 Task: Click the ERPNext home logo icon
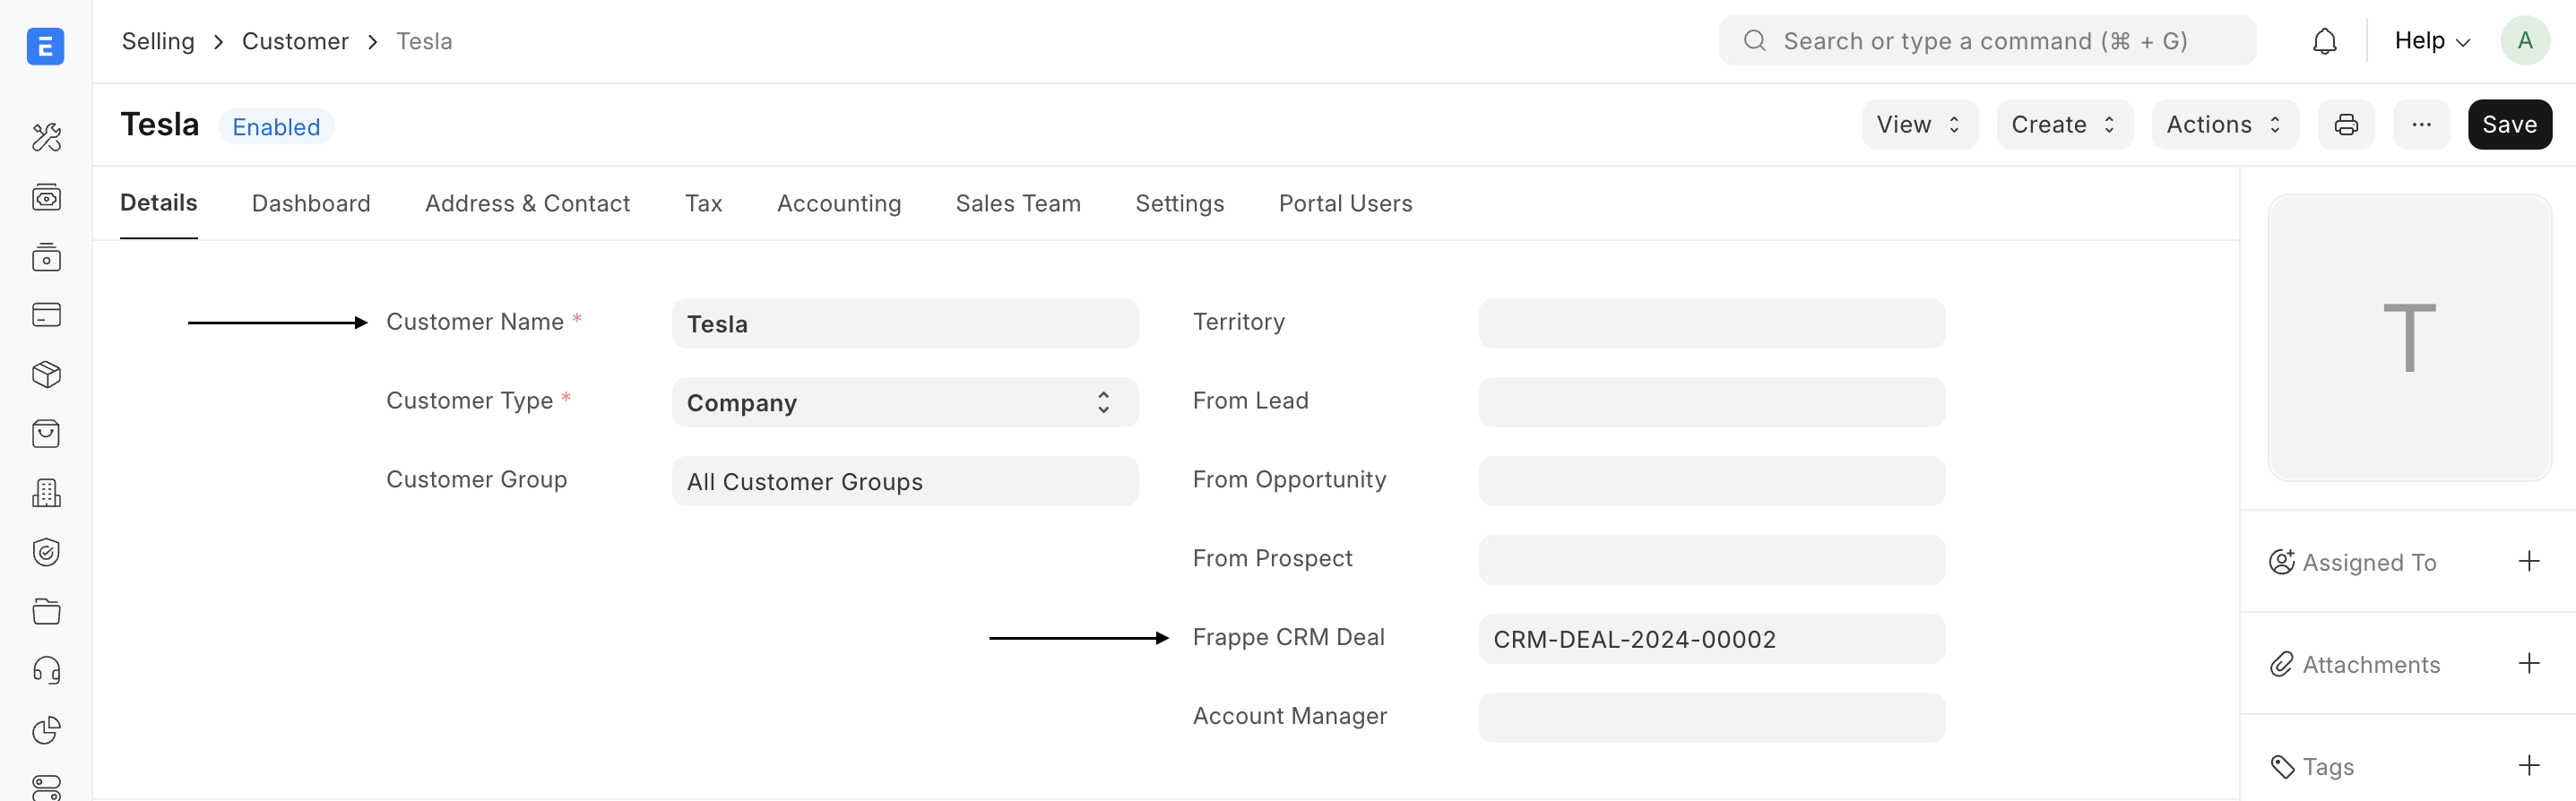pos(45,46)
